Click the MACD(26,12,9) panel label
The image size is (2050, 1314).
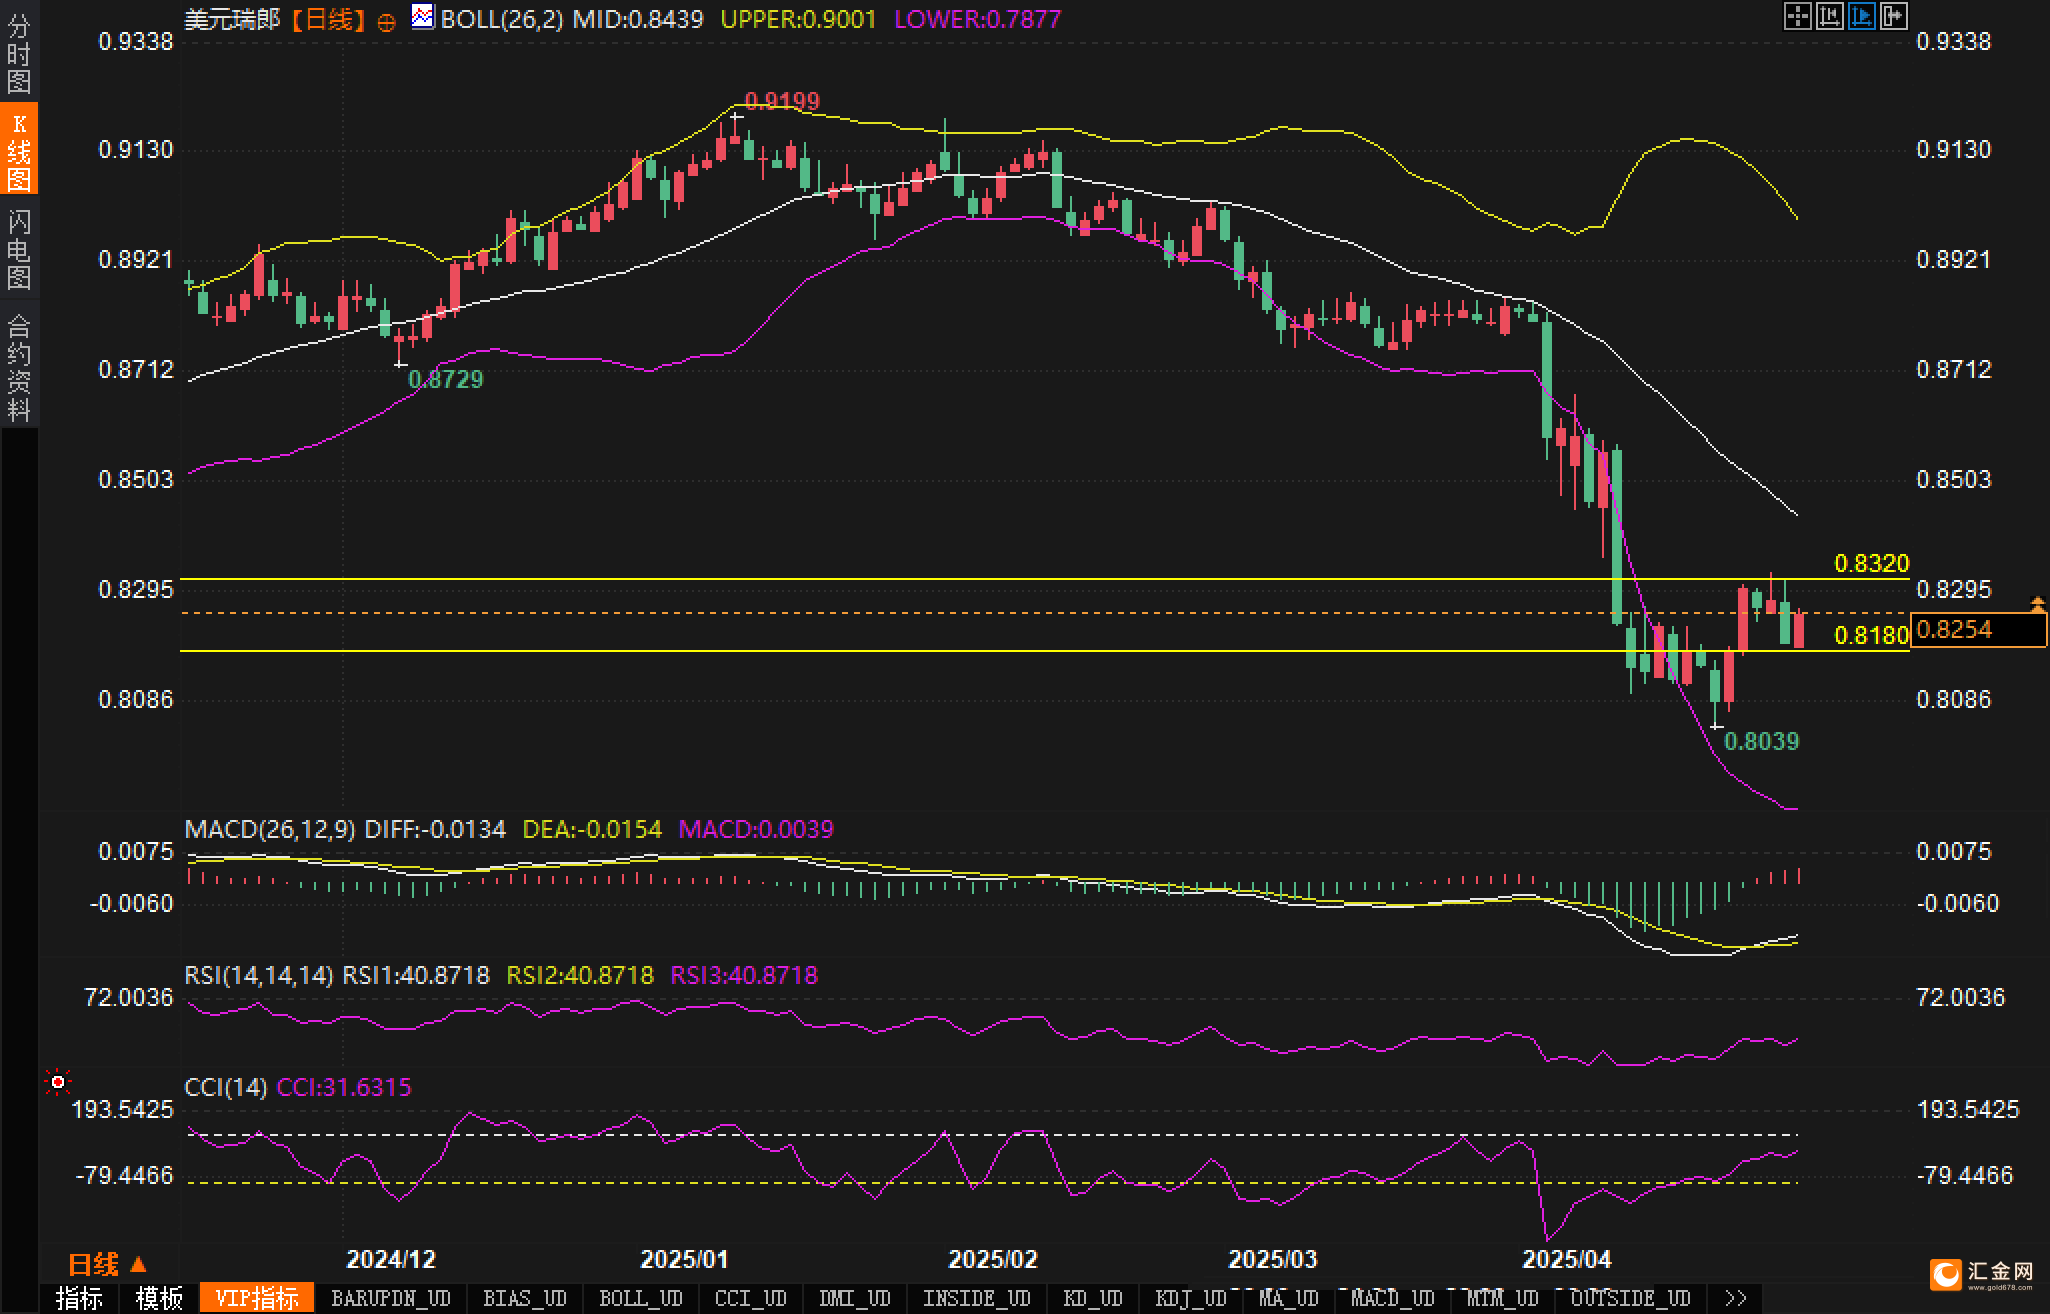point(270,829)
